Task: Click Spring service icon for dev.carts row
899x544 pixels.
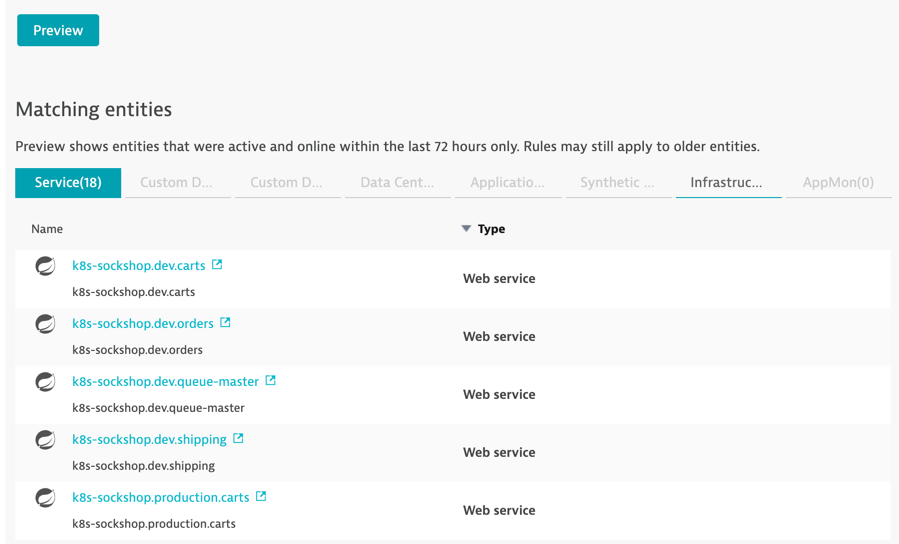Action: [45, 266]
